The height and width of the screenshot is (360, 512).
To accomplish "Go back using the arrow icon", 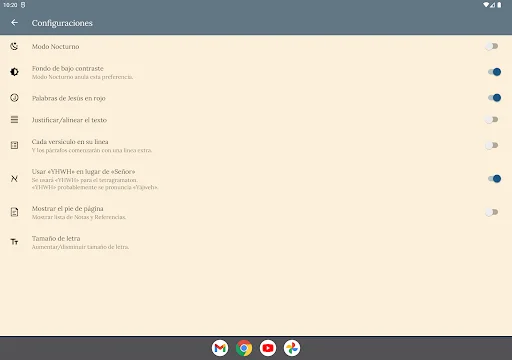I will coord(14,23).
